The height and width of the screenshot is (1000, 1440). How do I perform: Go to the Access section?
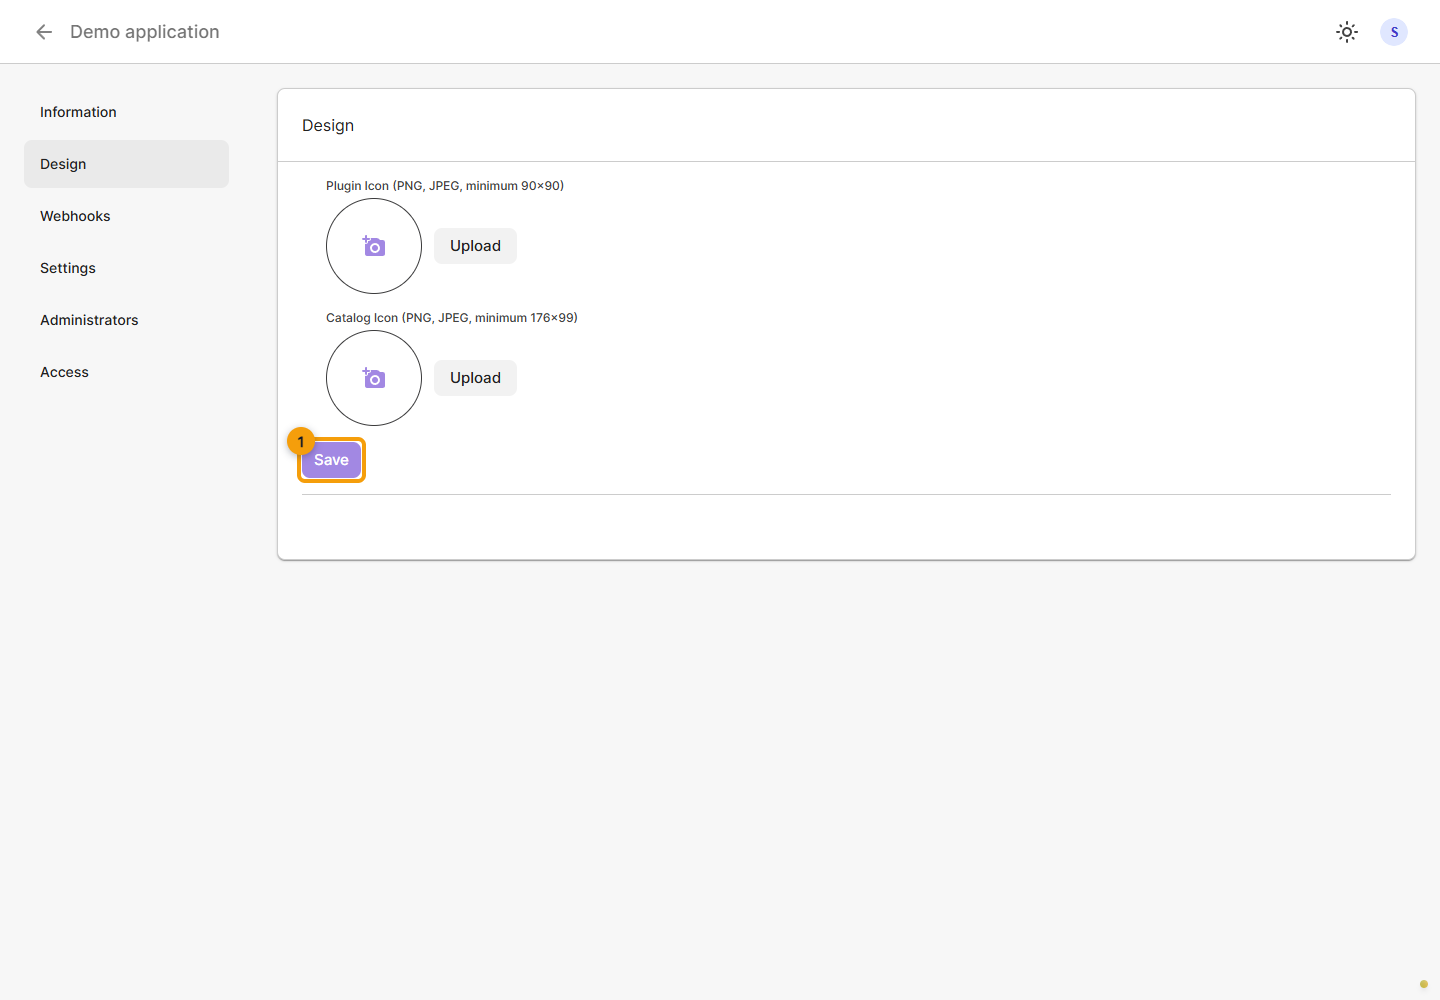(x=126, y=372)
